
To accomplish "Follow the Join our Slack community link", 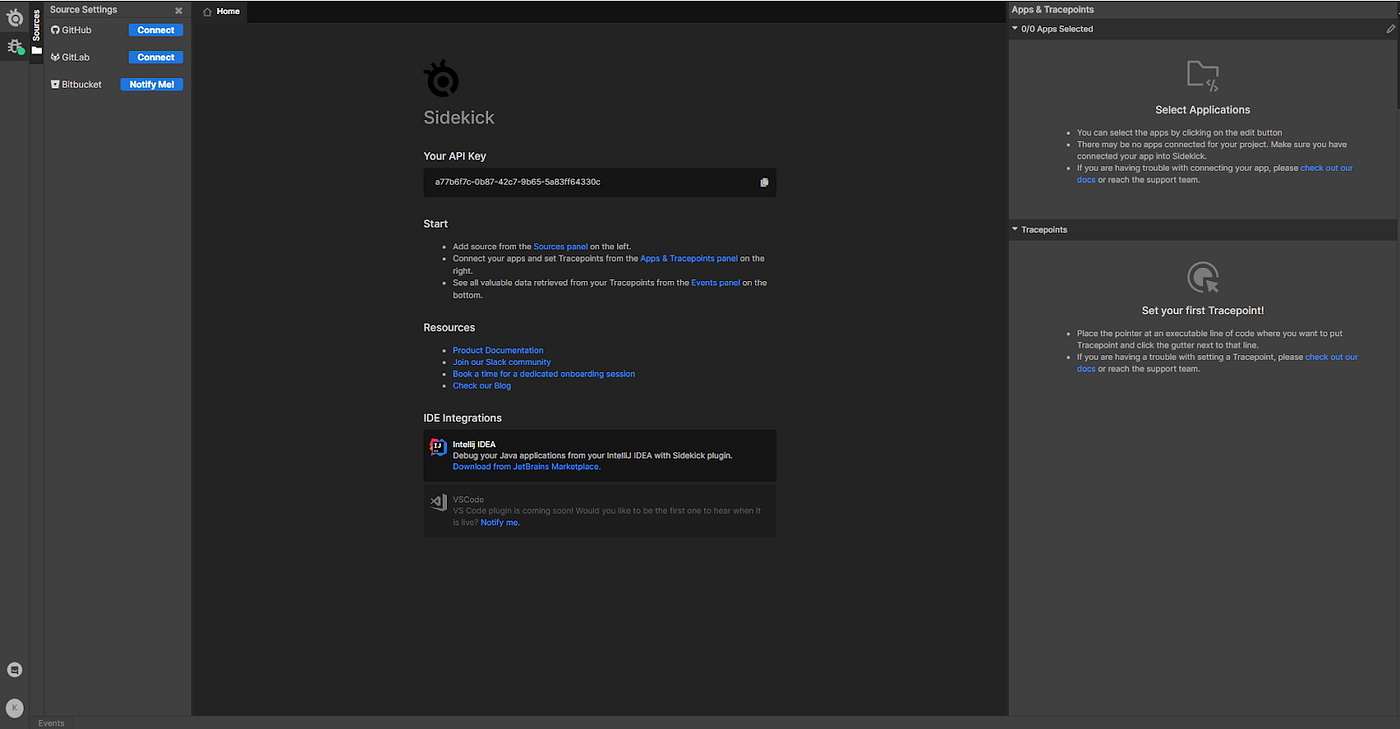I will pyautogui.click(x=502, y=362).
